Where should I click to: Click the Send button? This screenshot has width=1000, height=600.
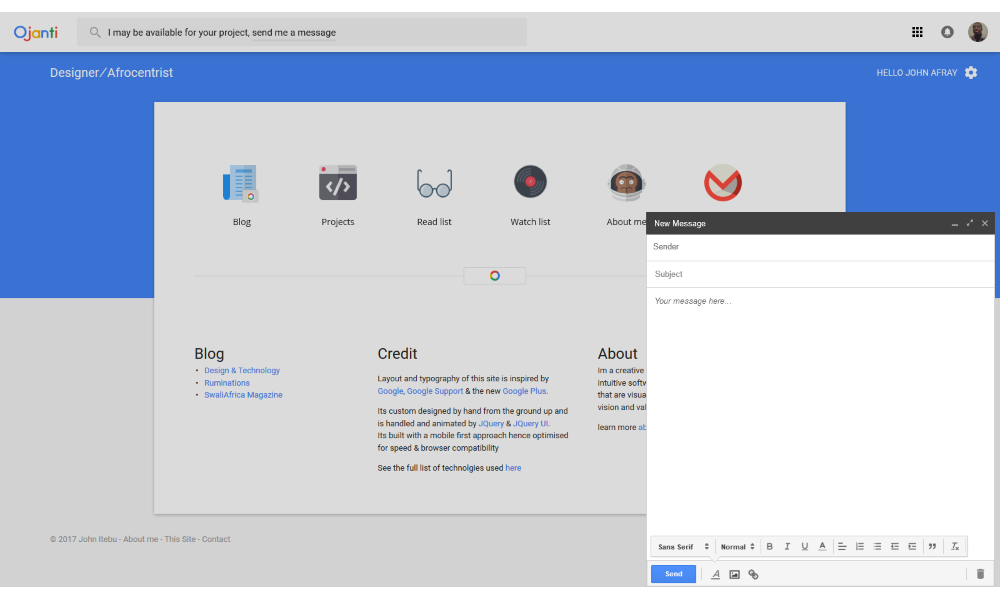(673, 574)
